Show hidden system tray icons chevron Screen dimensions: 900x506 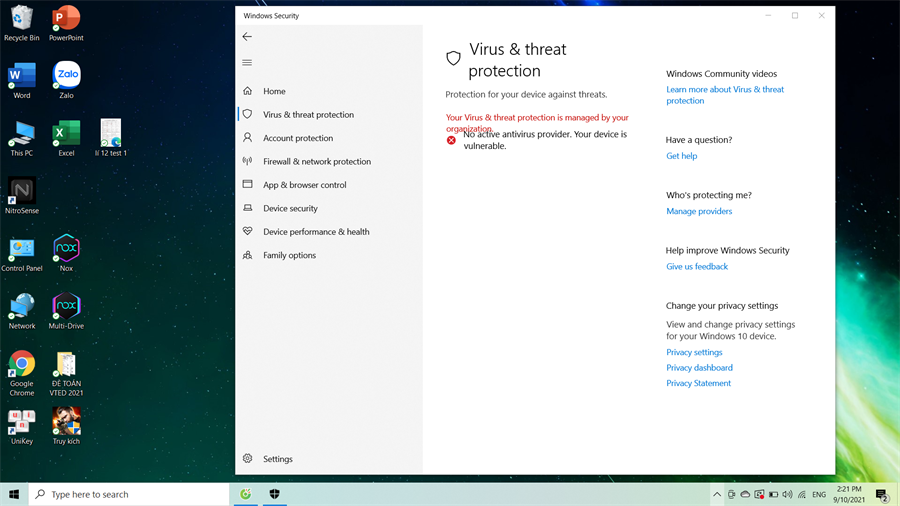click(x=717, y=495)
